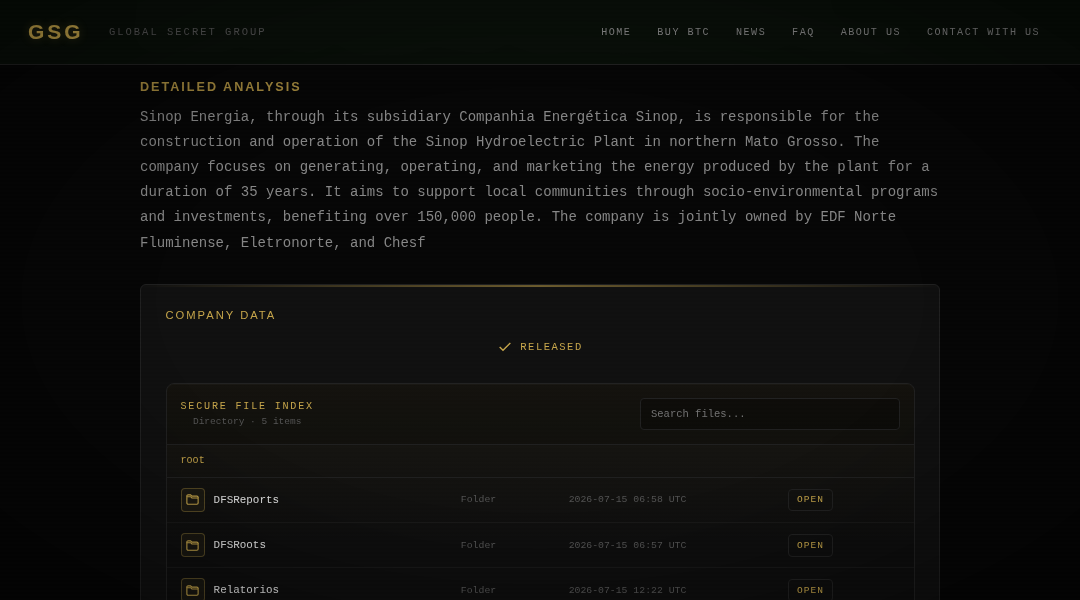Click the root breadcrumb path

(192, 460)
